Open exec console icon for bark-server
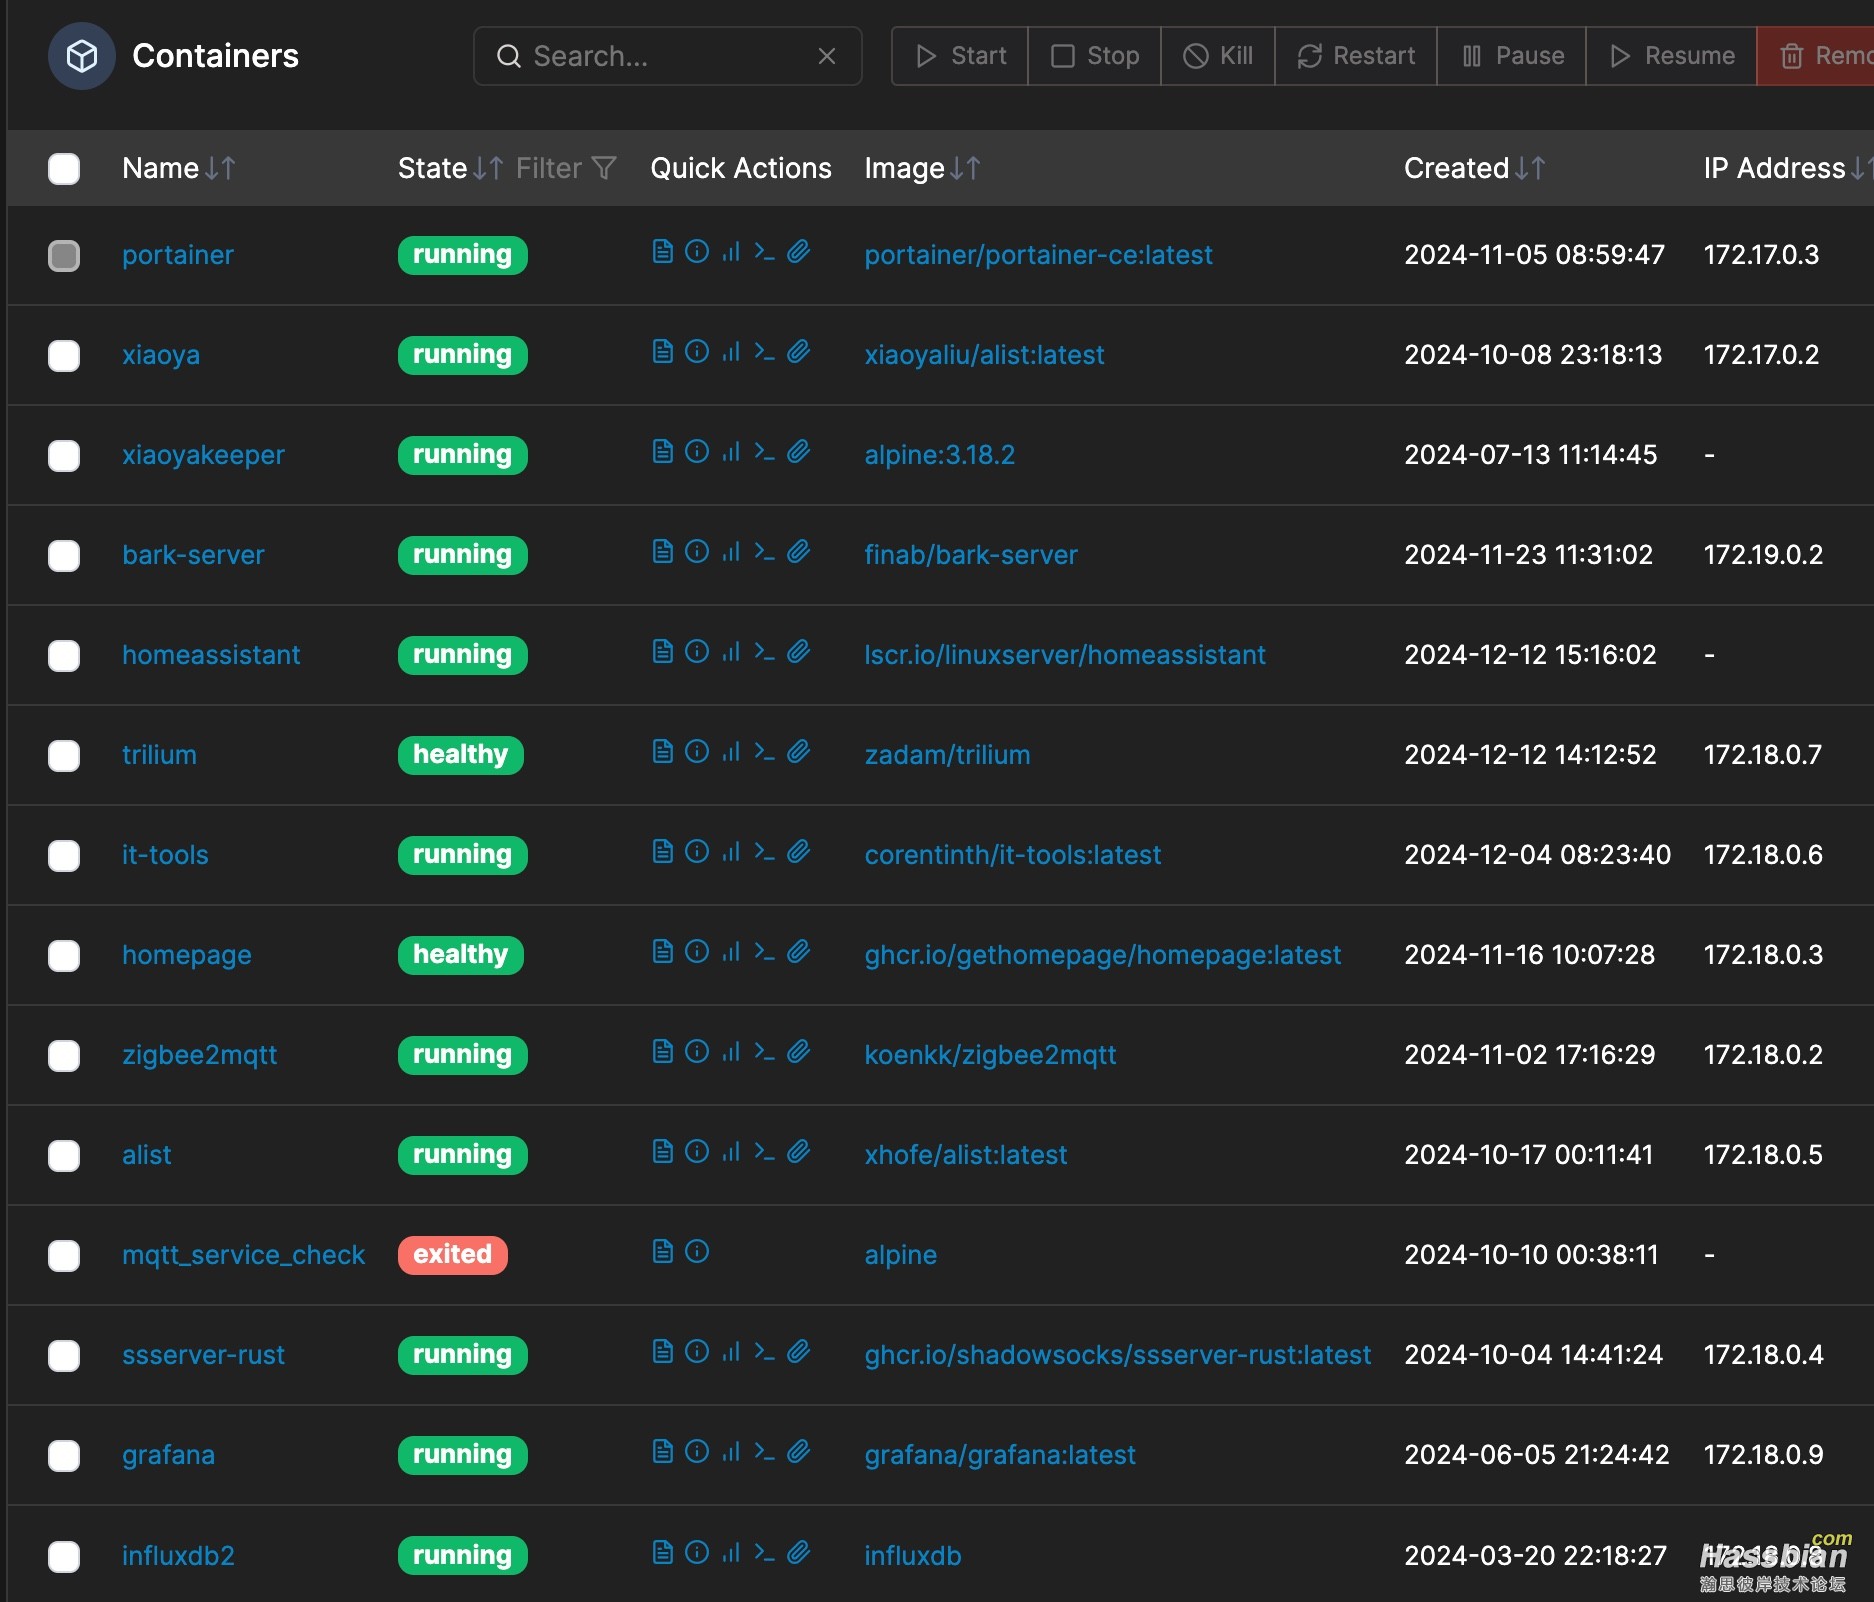 click(765, 552)
